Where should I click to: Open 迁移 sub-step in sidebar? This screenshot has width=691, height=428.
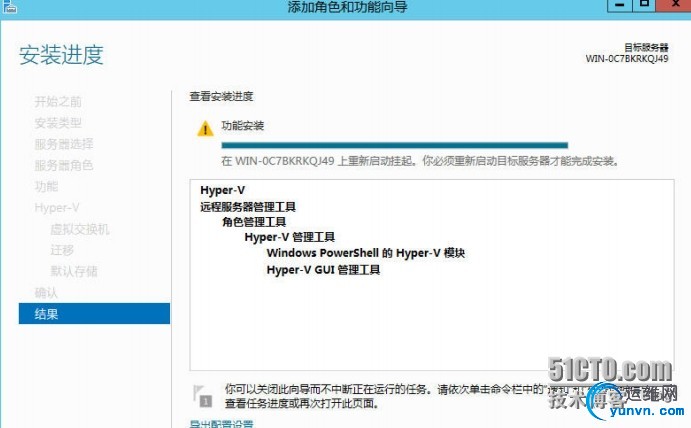62,250
